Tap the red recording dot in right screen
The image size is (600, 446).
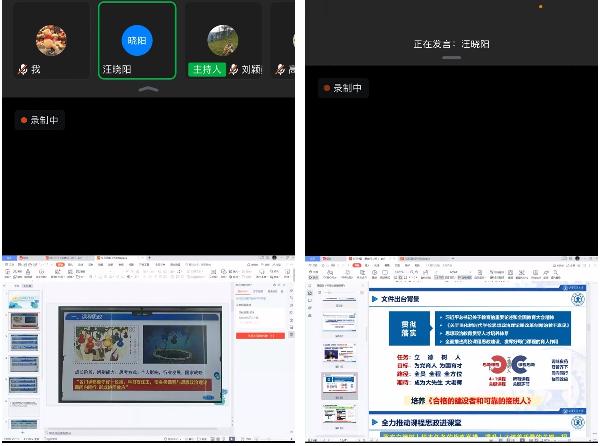coord(327,88)
